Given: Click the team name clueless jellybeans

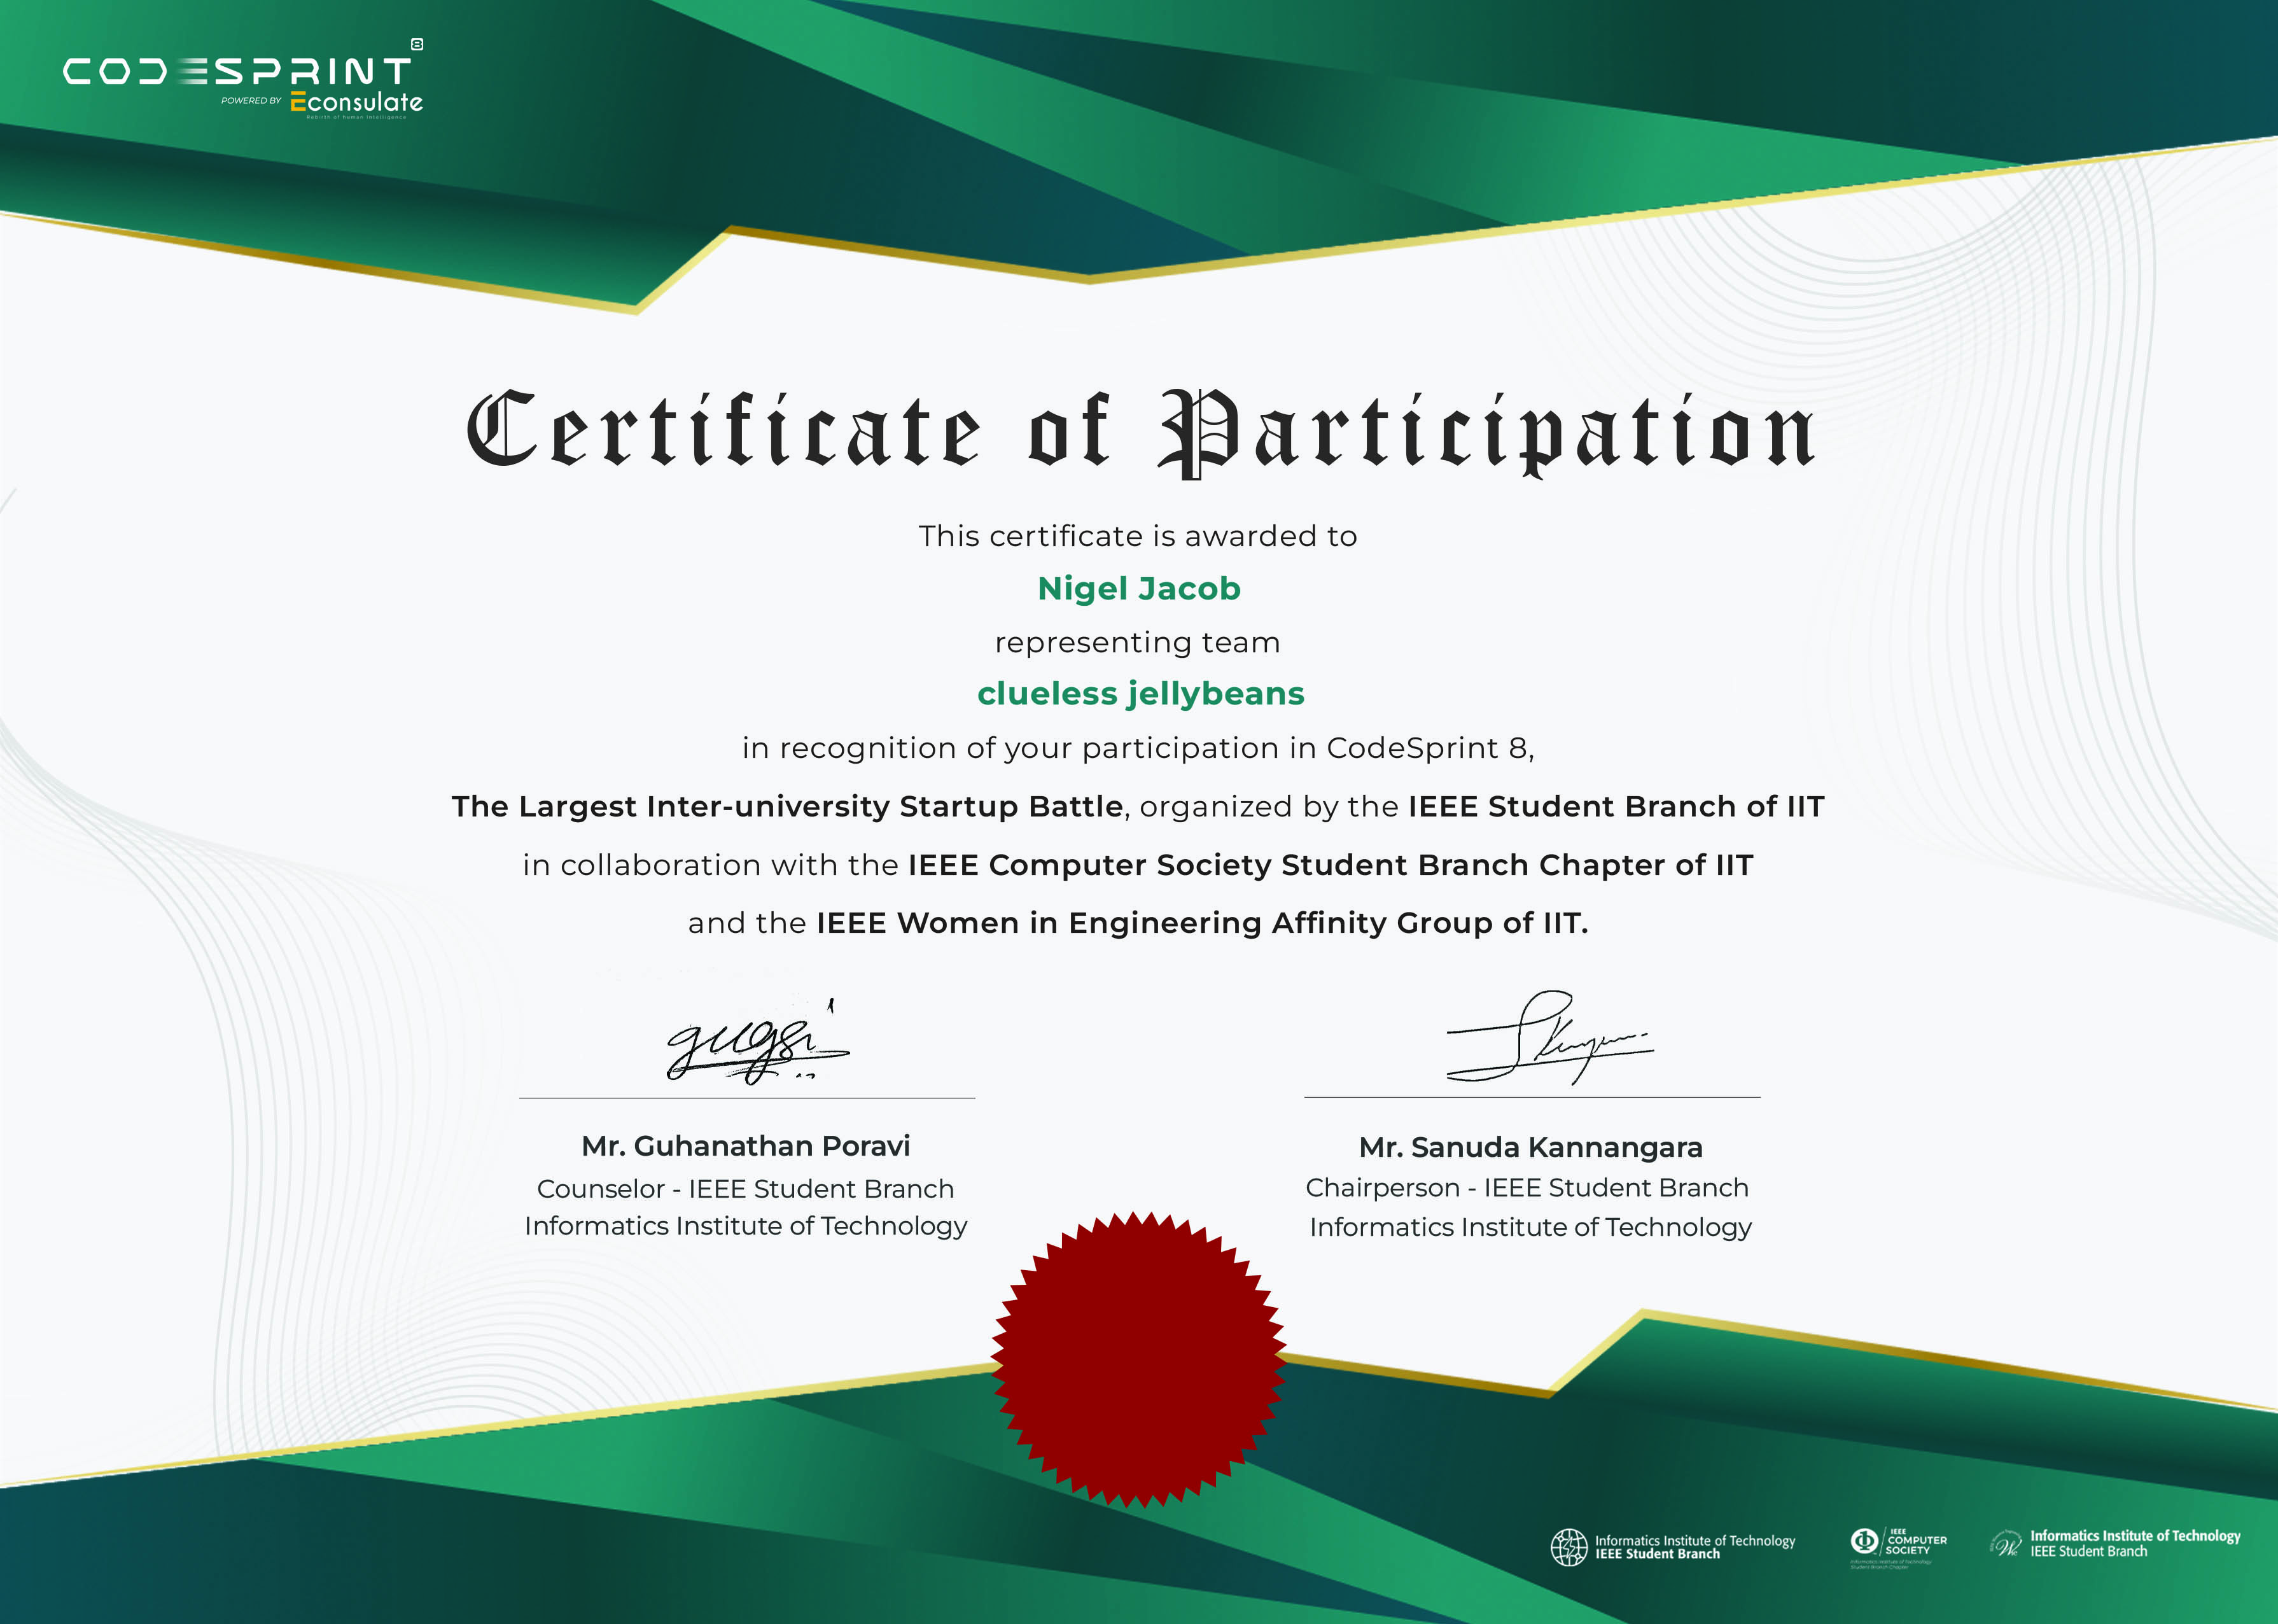Looking at the screenshot, I should tap(1140, 694).
